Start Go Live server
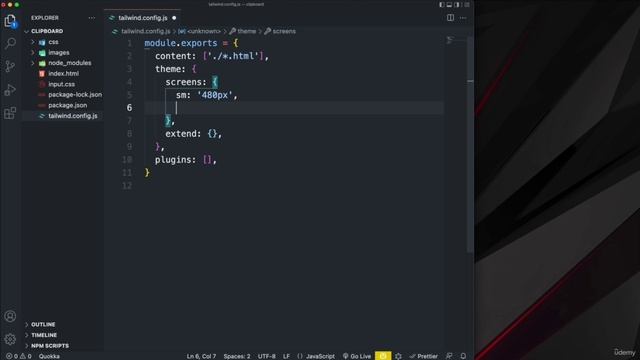Screen dimensions: 640x360 357,356
